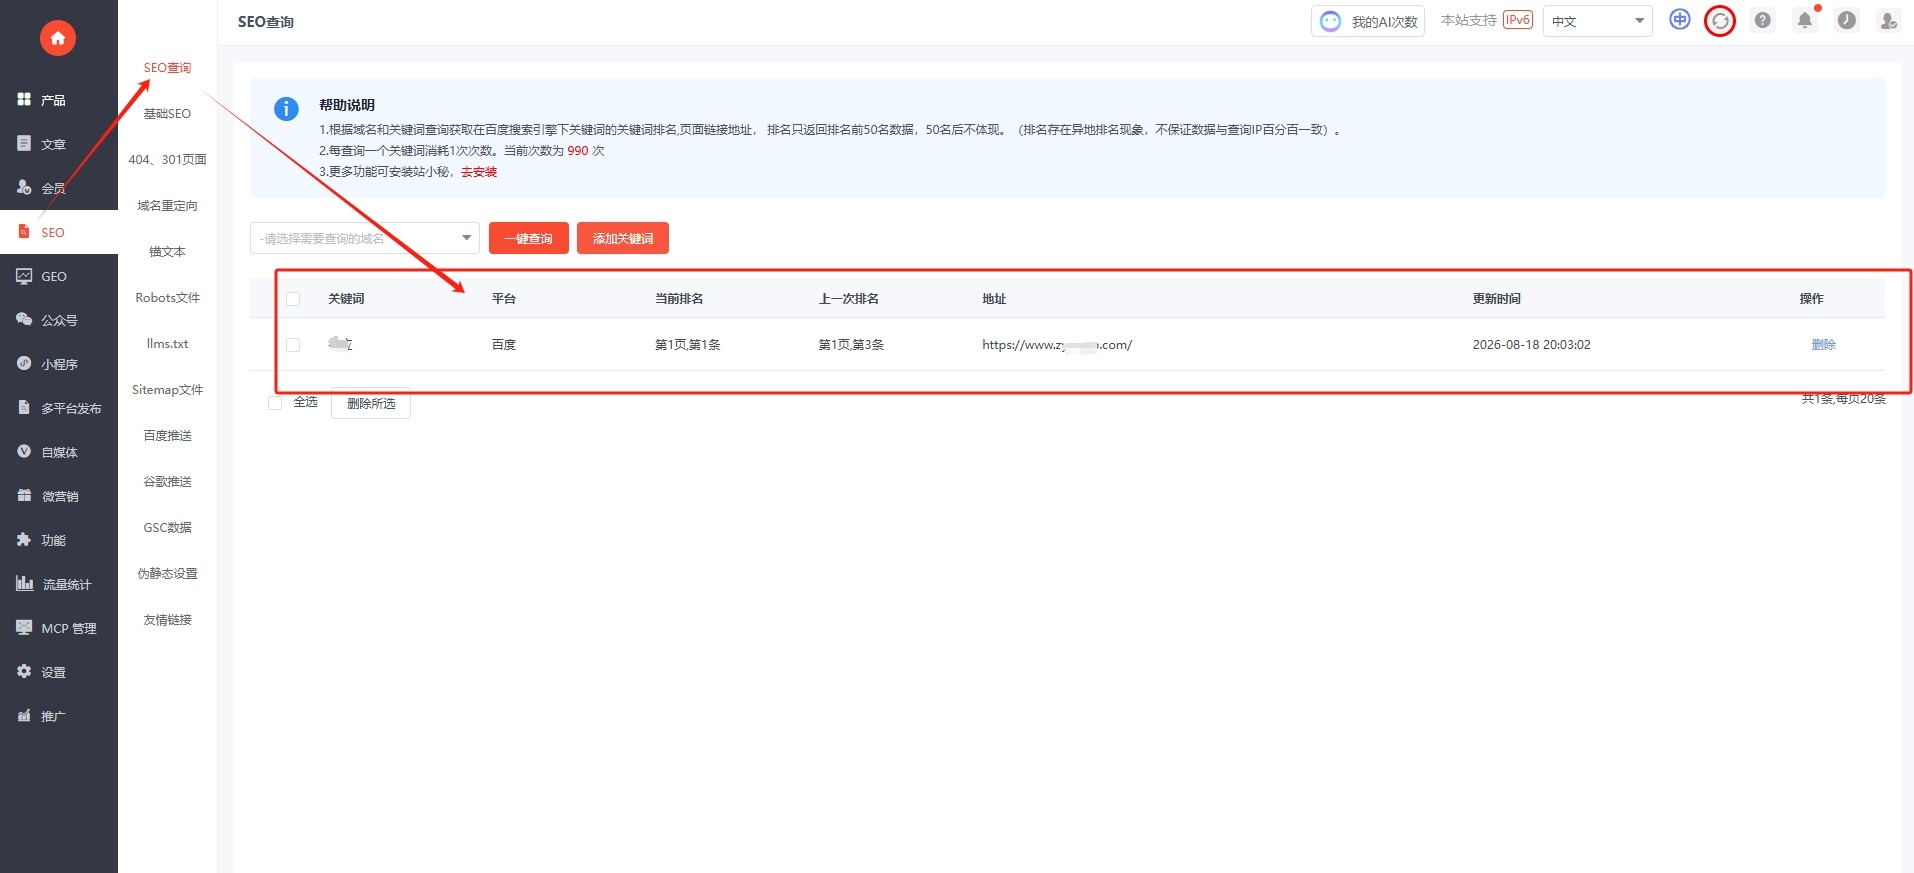Click the 一键查询 button
The image size is (1914, 873).
tap(529, 238)
